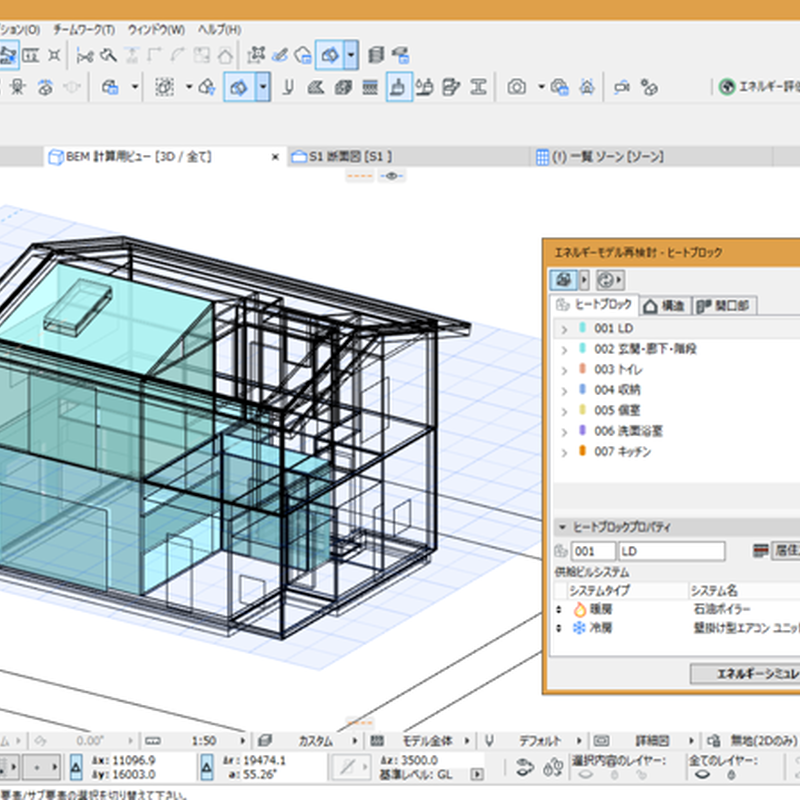Open the dropdown arrow next to camera icon
The image size is (800, 800).
pyautogui.click(x=541, y=87)
